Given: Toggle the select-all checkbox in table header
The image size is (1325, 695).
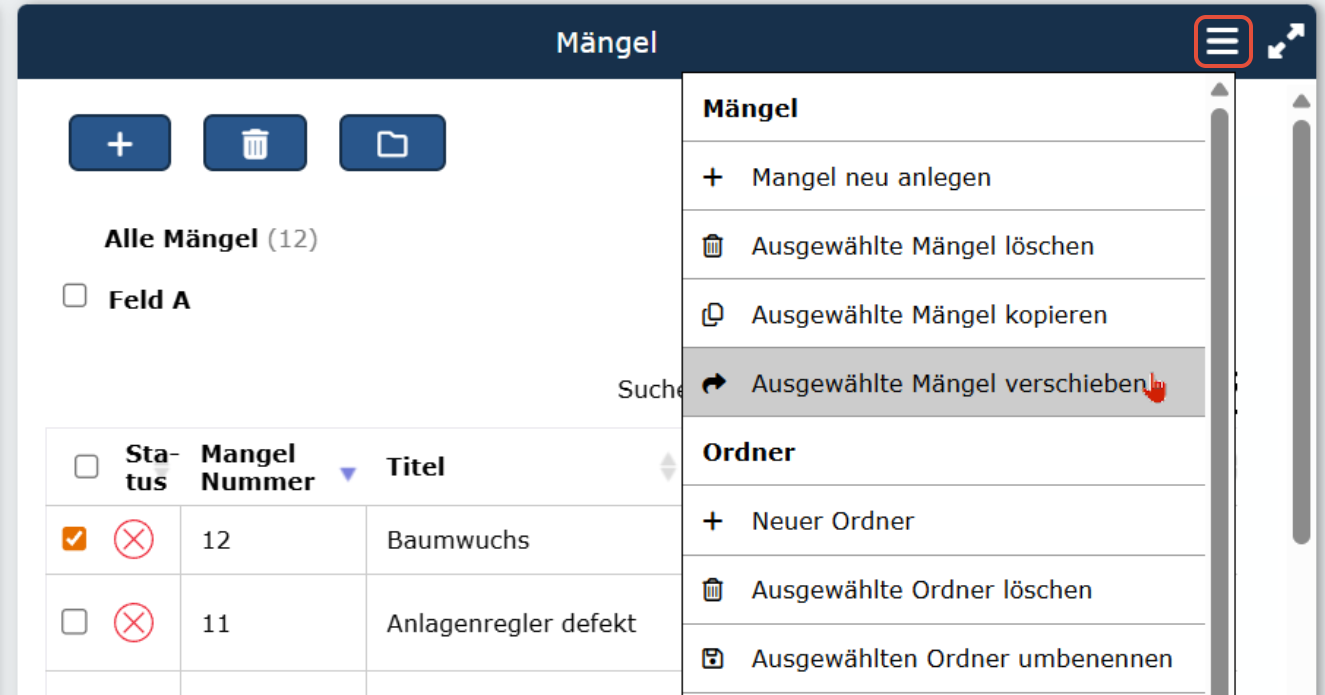Looking at the screenshot, I should point(87,466).
